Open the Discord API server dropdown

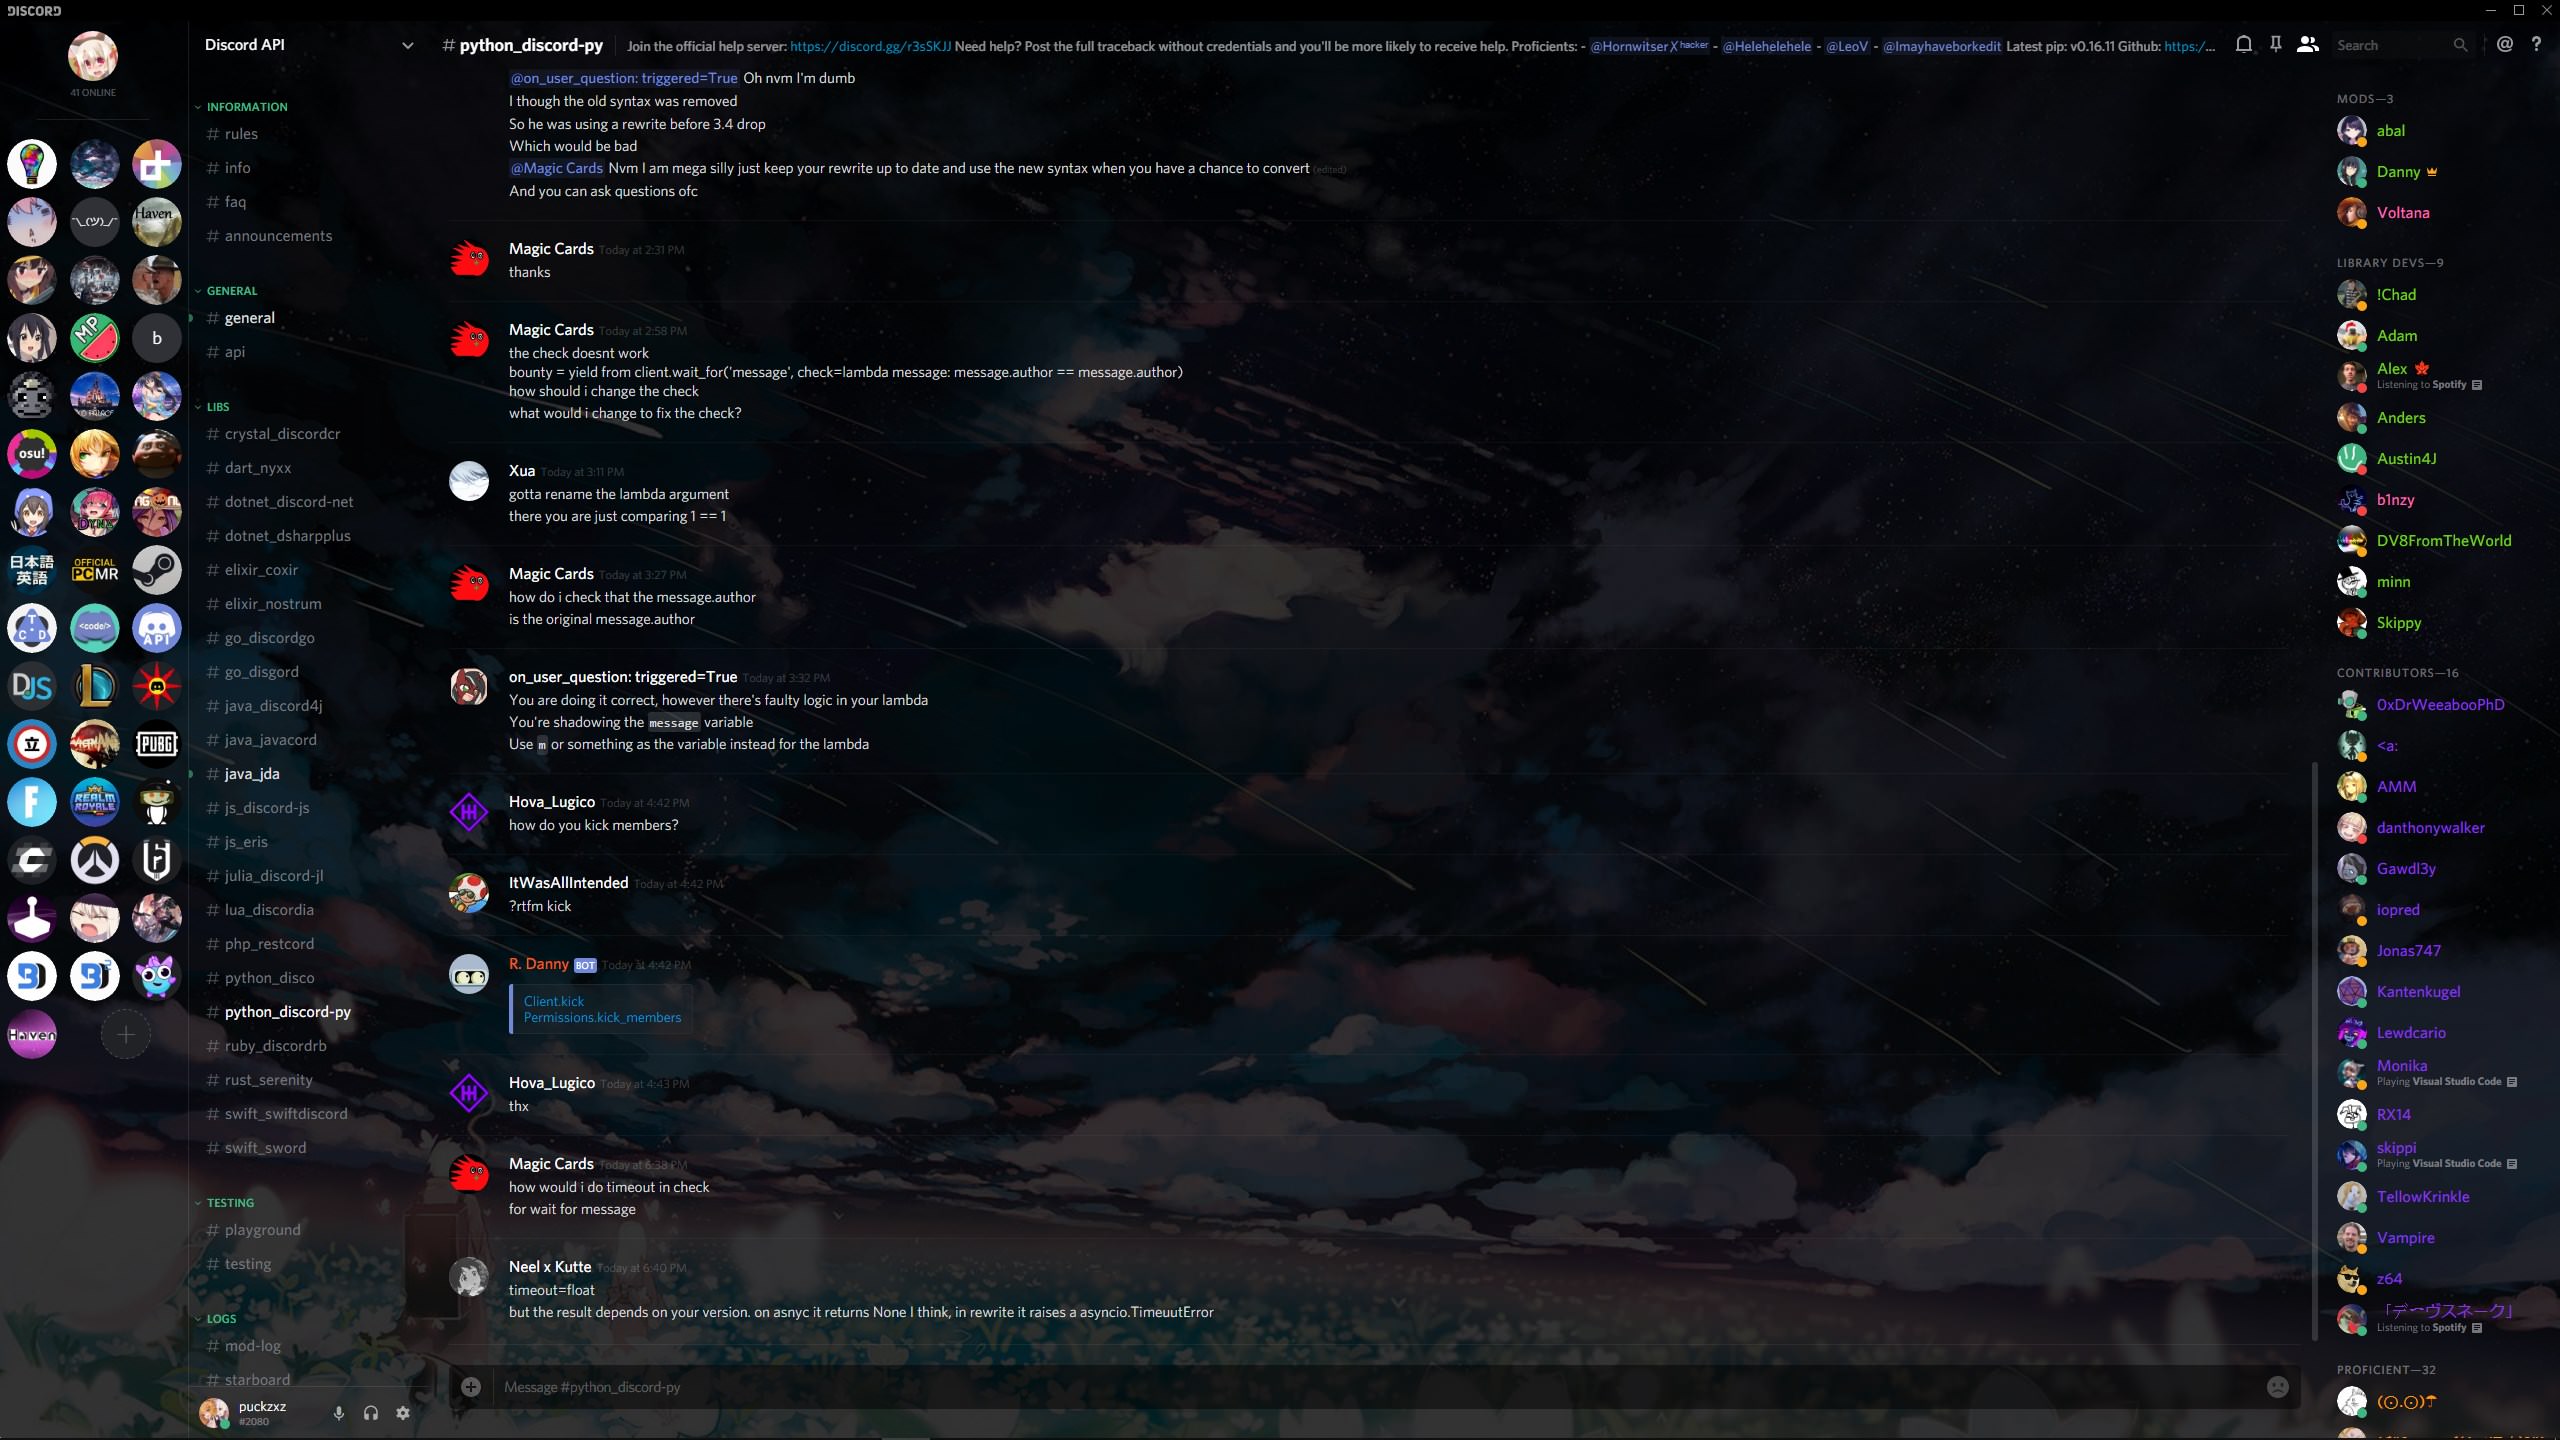coord(407,45)
